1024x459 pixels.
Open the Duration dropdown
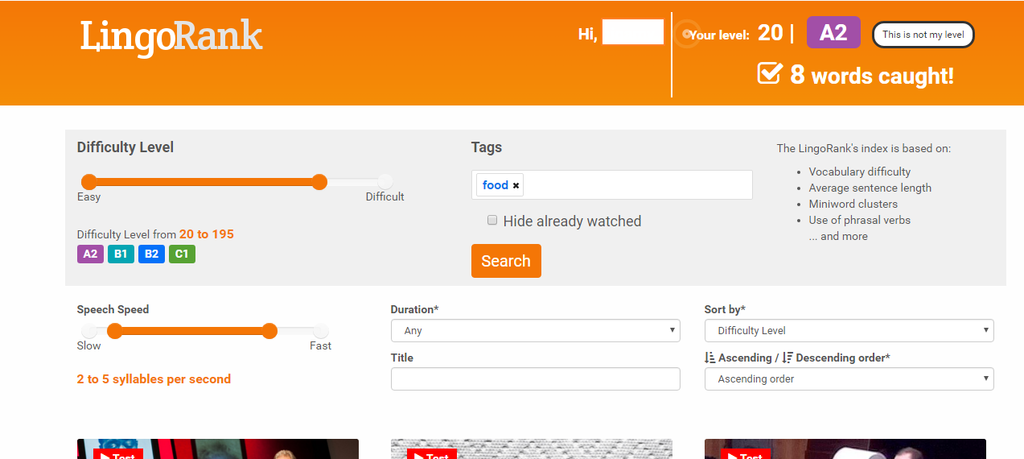click(x=536, y=330)
